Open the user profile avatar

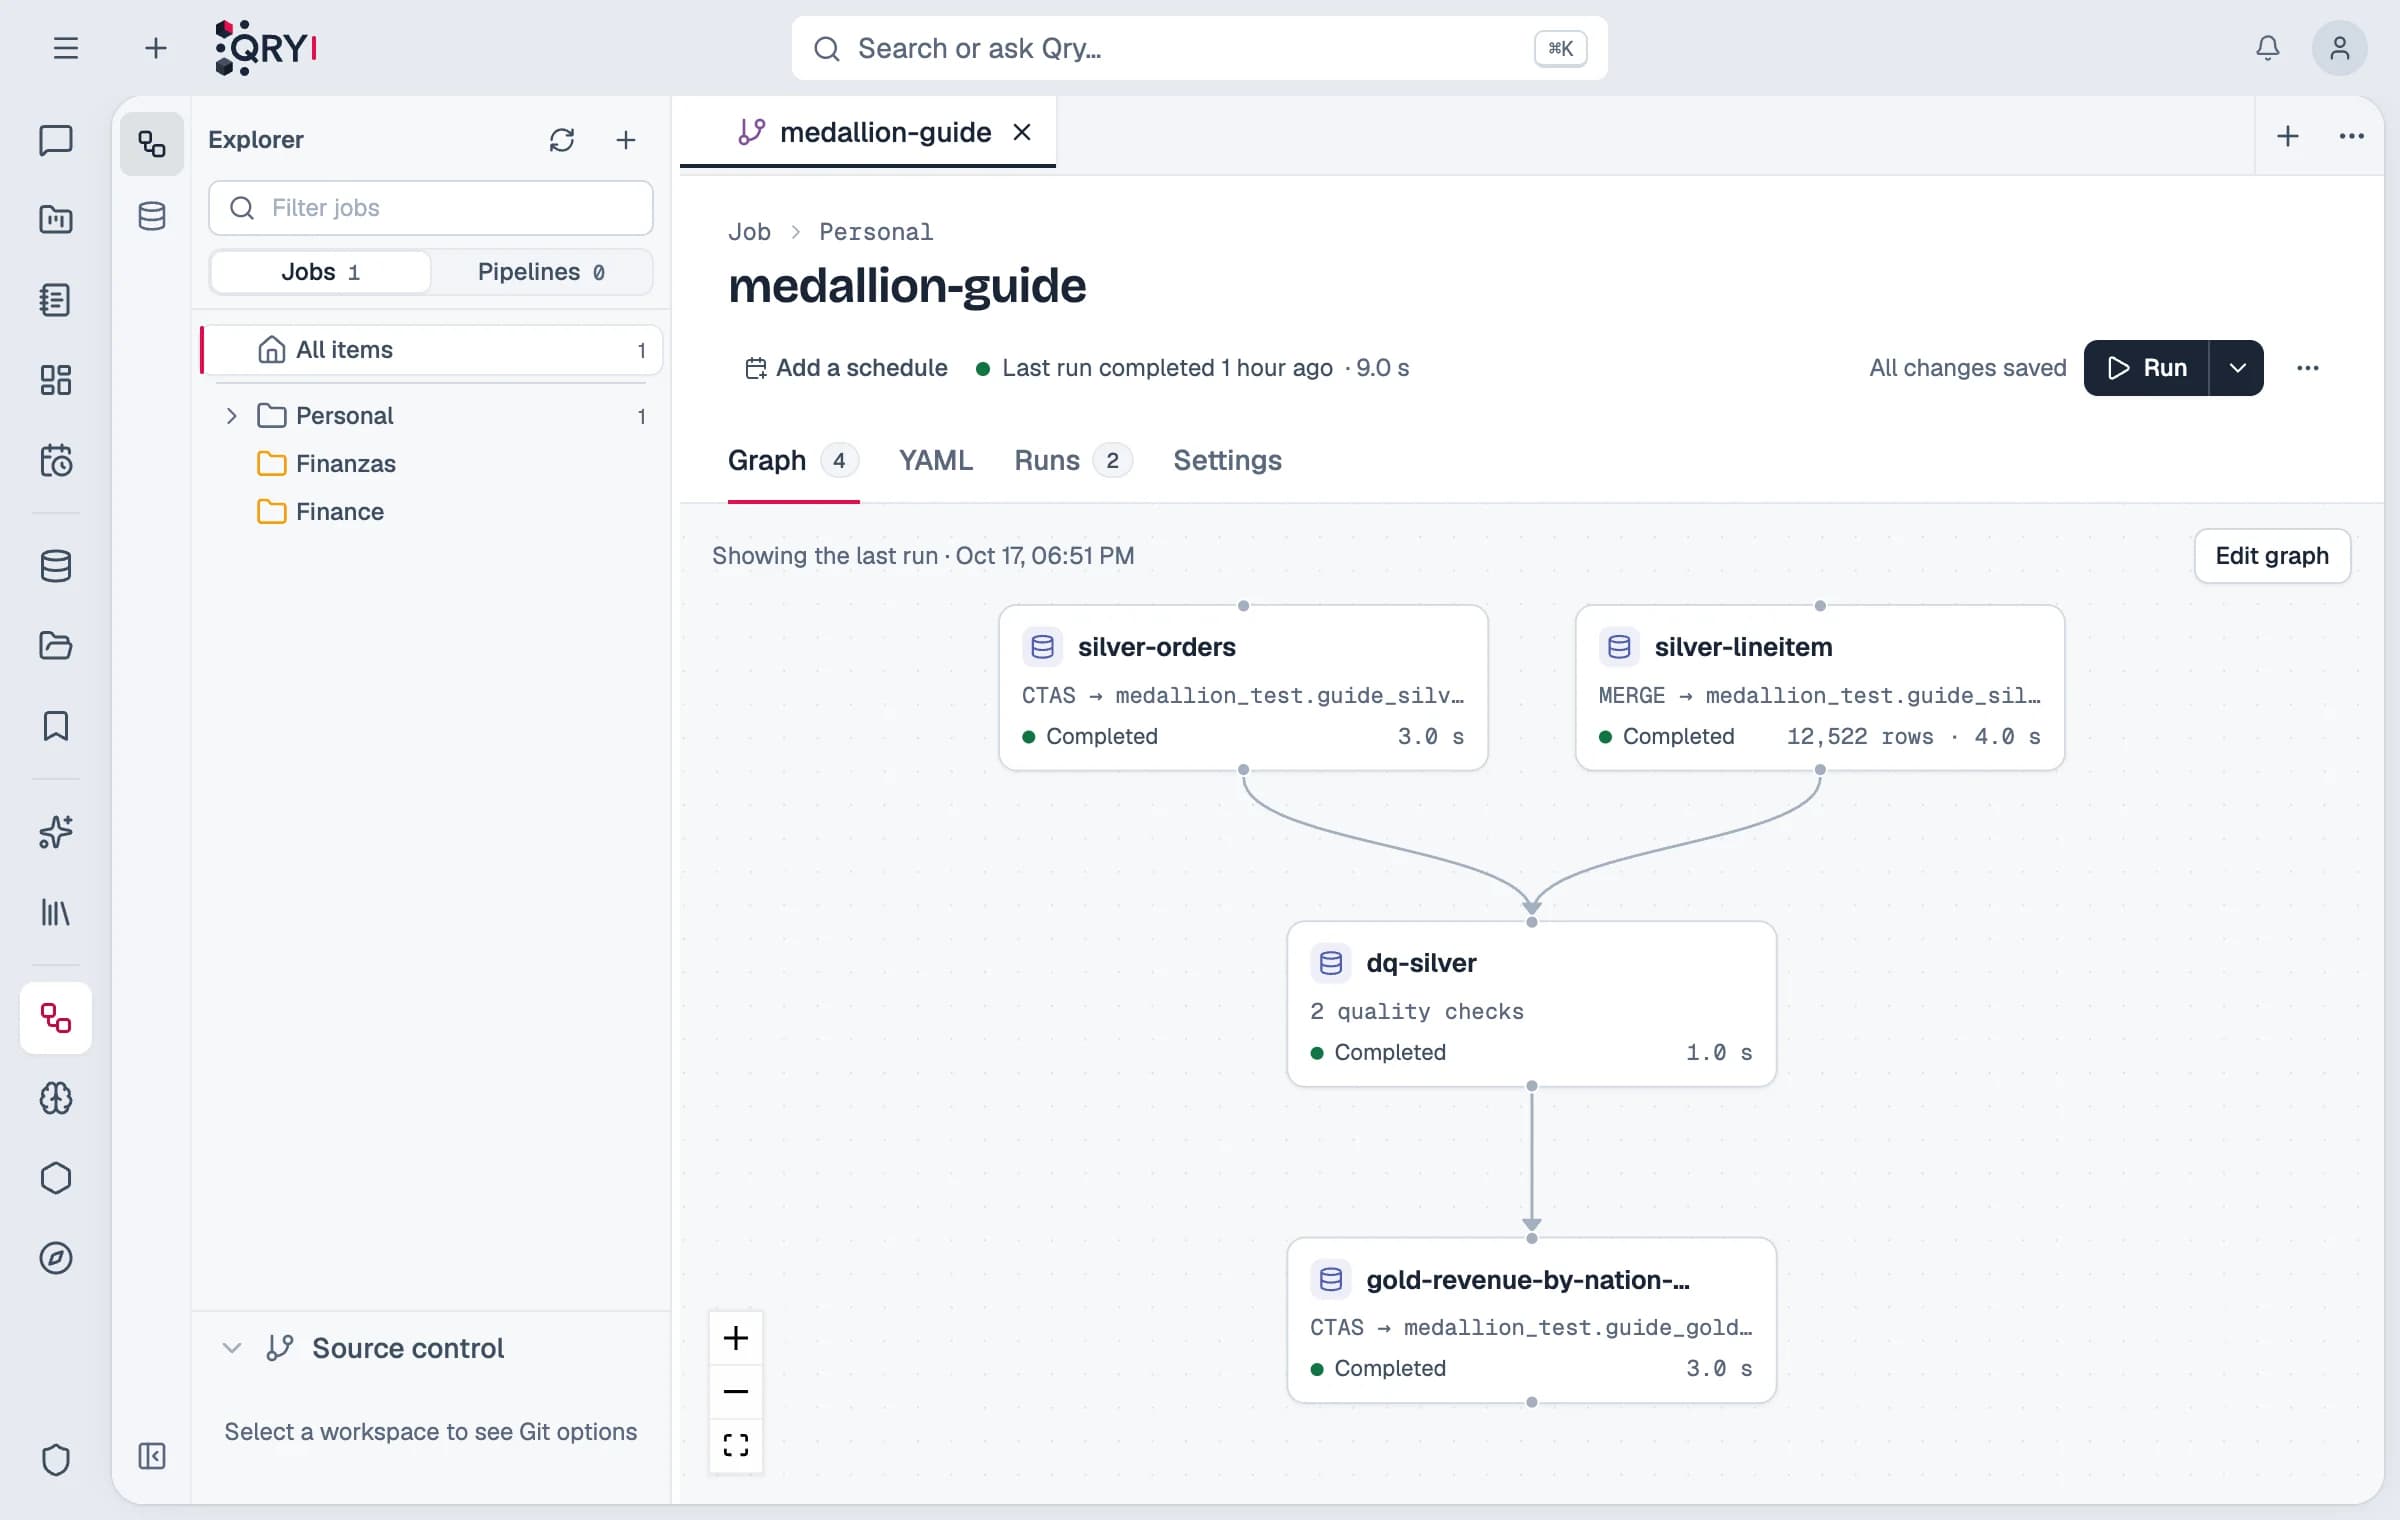[2339, 48]
